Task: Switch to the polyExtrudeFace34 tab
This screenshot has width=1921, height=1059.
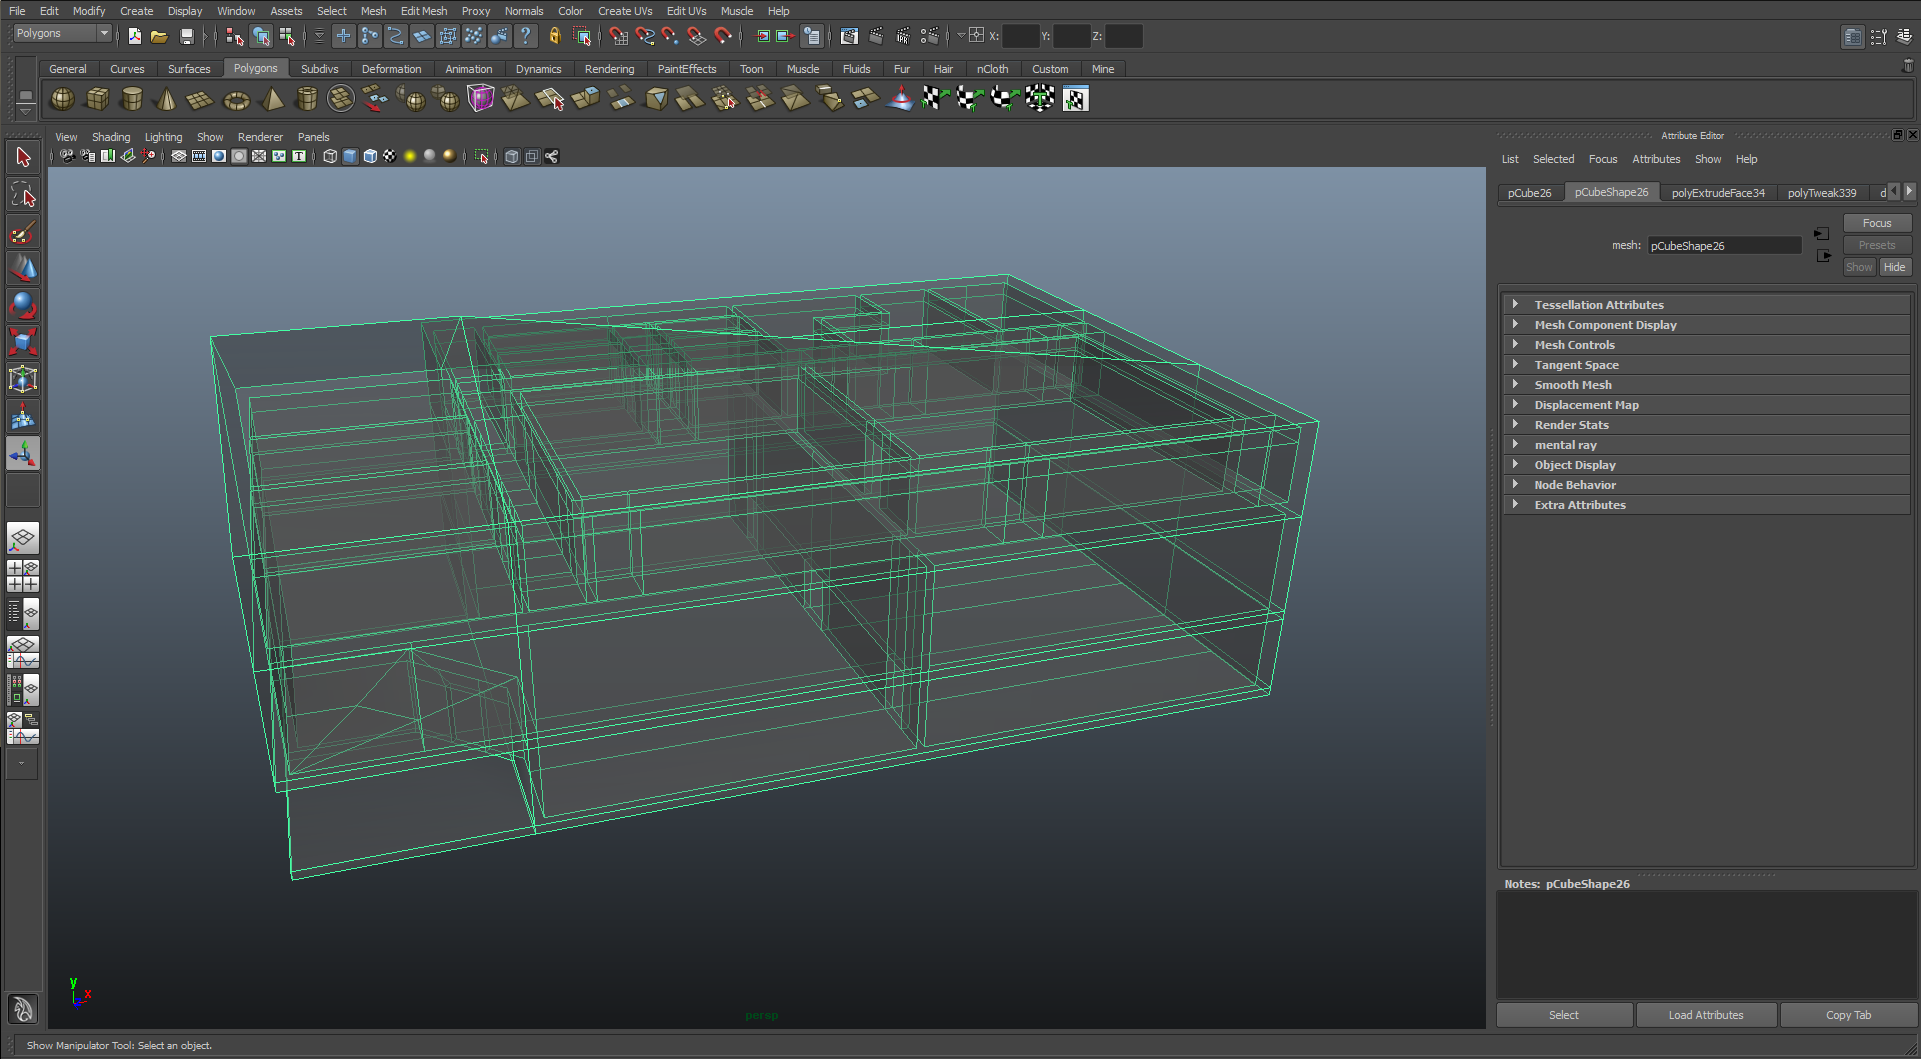Action: [x=1718, y=192]
